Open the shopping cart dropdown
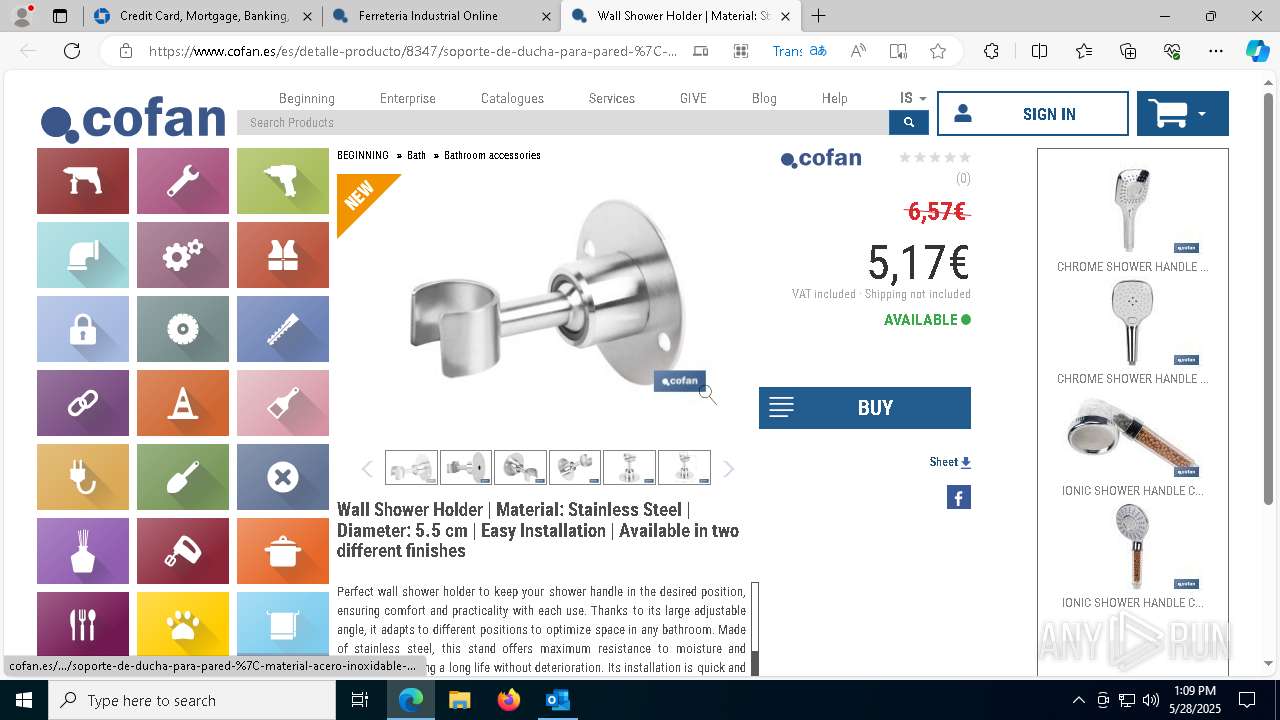The height and width of the screenshot is (720, 1280). [1182, 114]
